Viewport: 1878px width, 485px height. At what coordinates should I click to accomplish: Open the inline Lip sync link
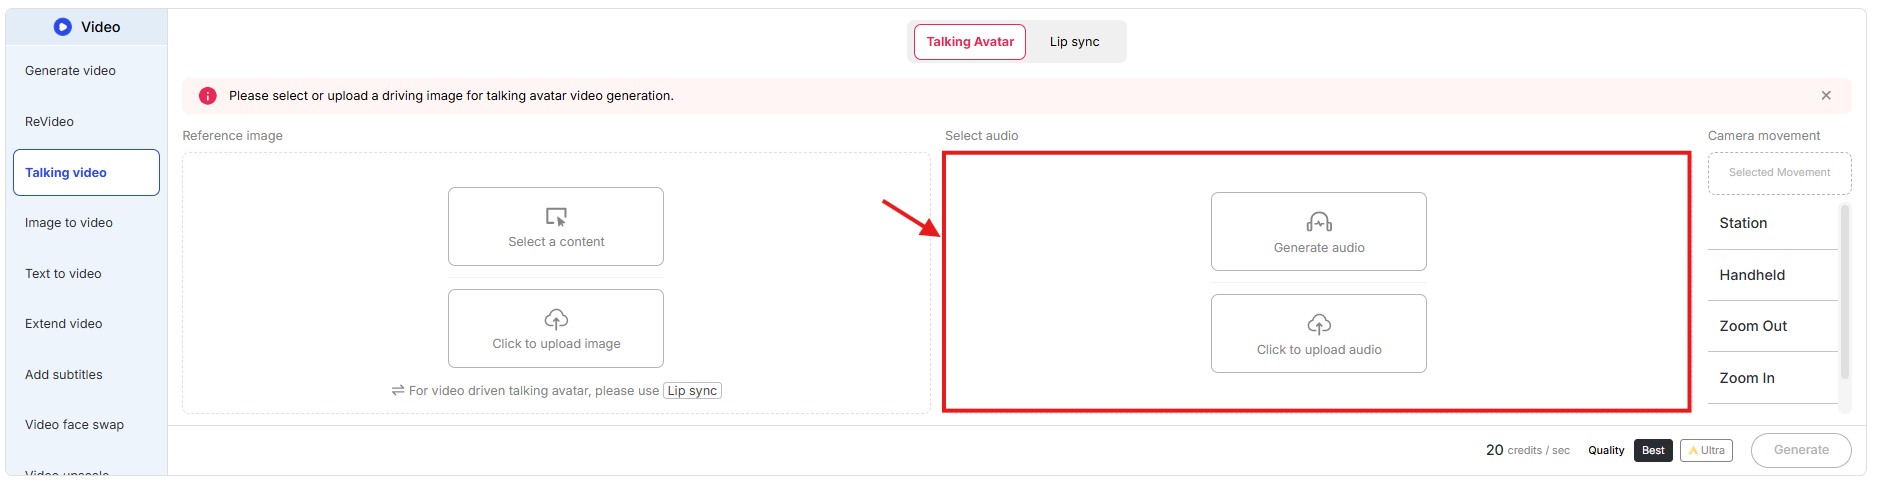692,391
